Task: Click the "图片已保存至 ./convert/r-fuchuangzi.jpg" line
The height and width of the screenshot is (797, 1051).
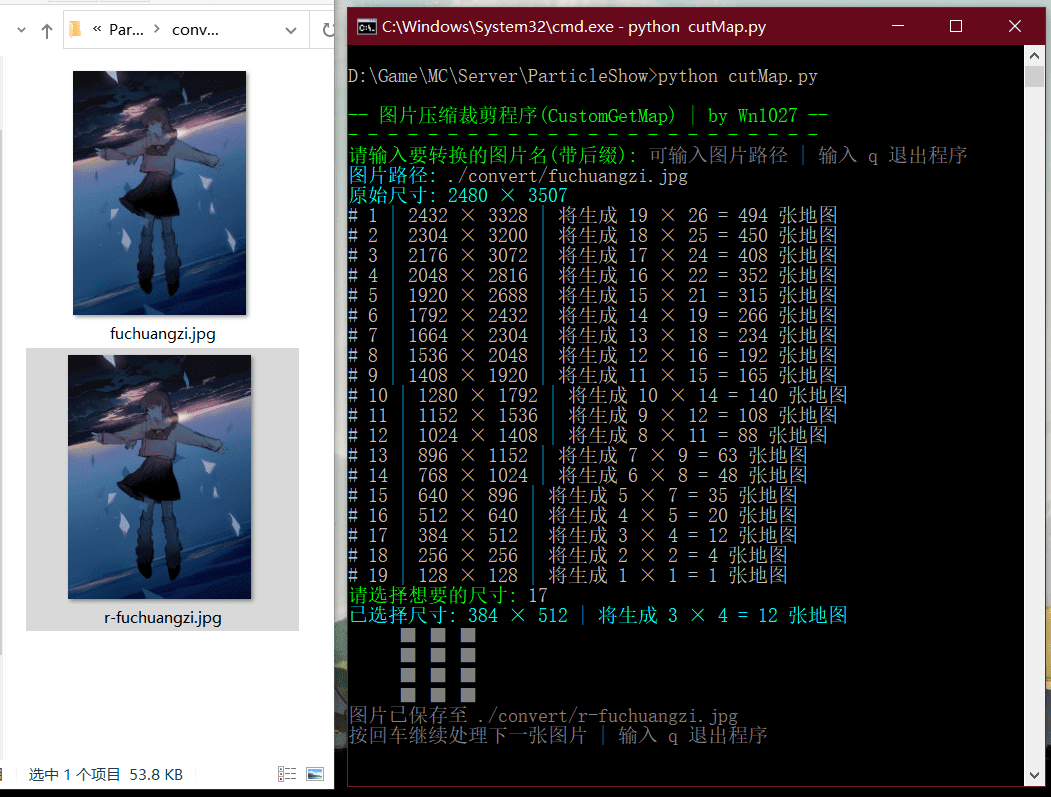Action: pos(544,716)
